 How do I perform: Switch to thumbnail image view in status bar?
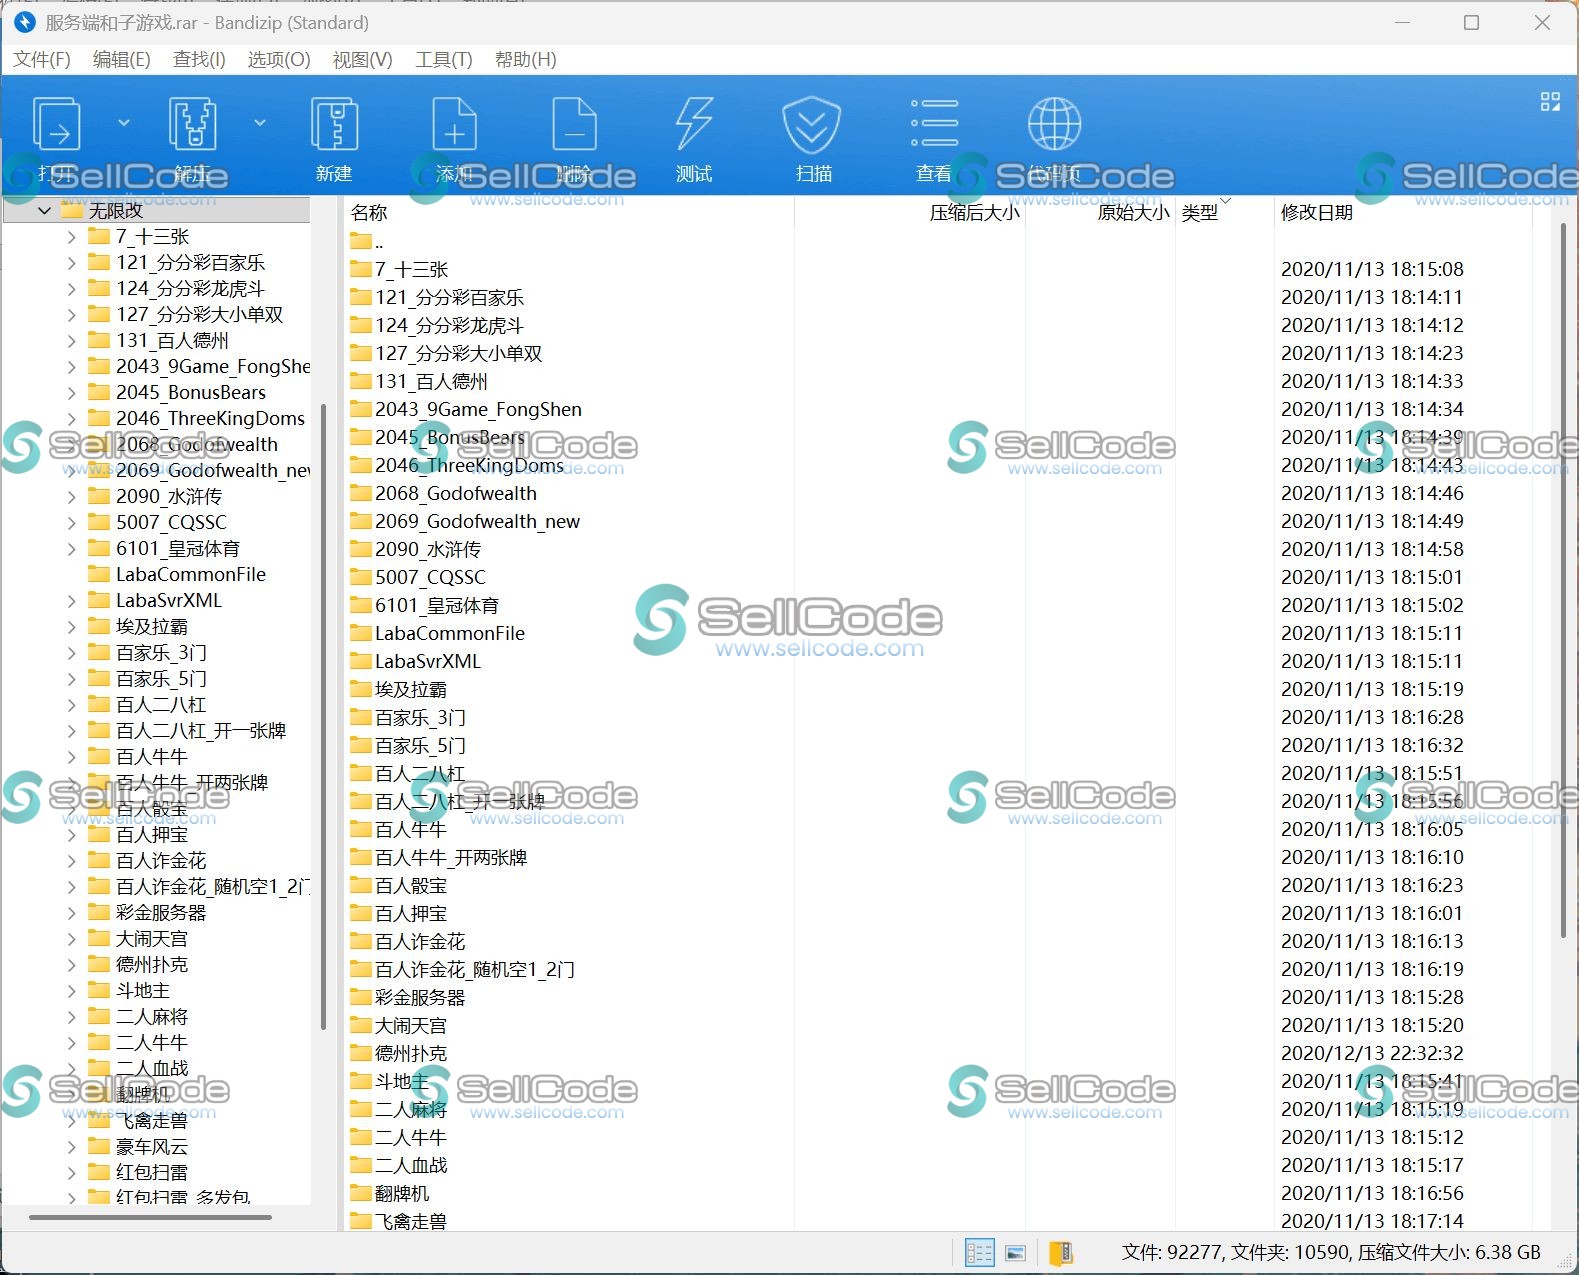pyautogui.click(x=1015, y=1252)
